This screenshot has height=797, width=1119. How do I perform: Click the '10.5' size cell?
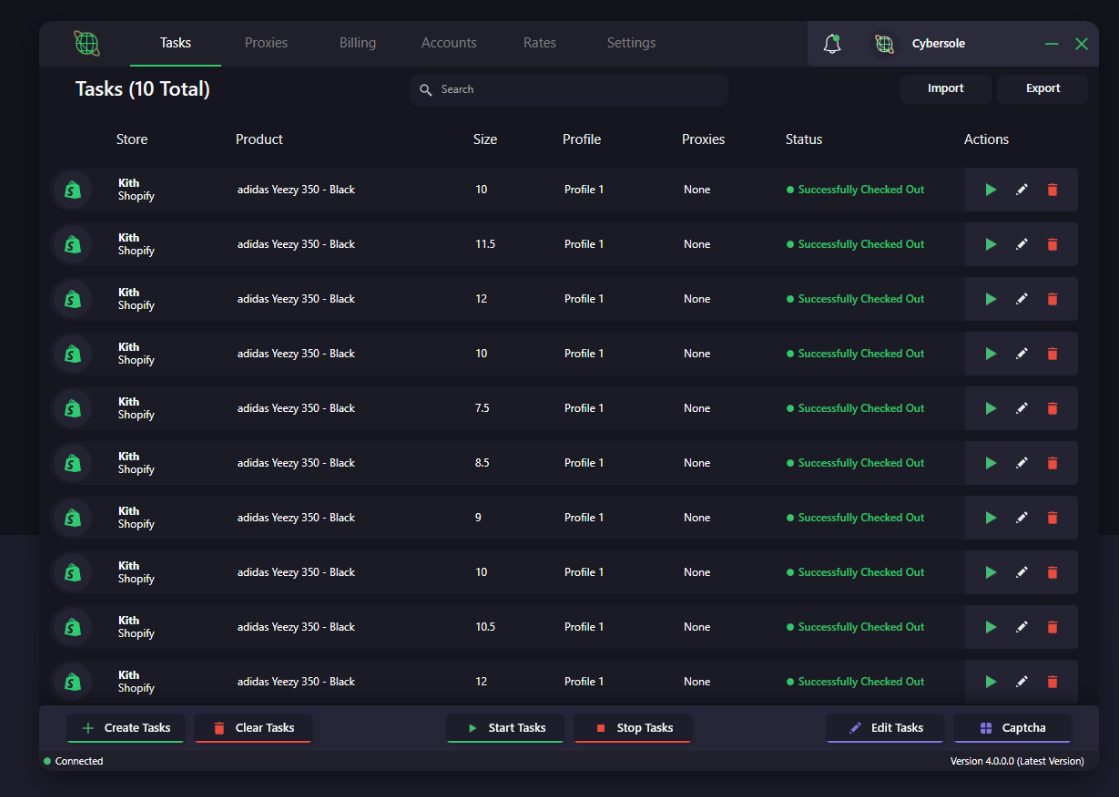pos(485,627)
